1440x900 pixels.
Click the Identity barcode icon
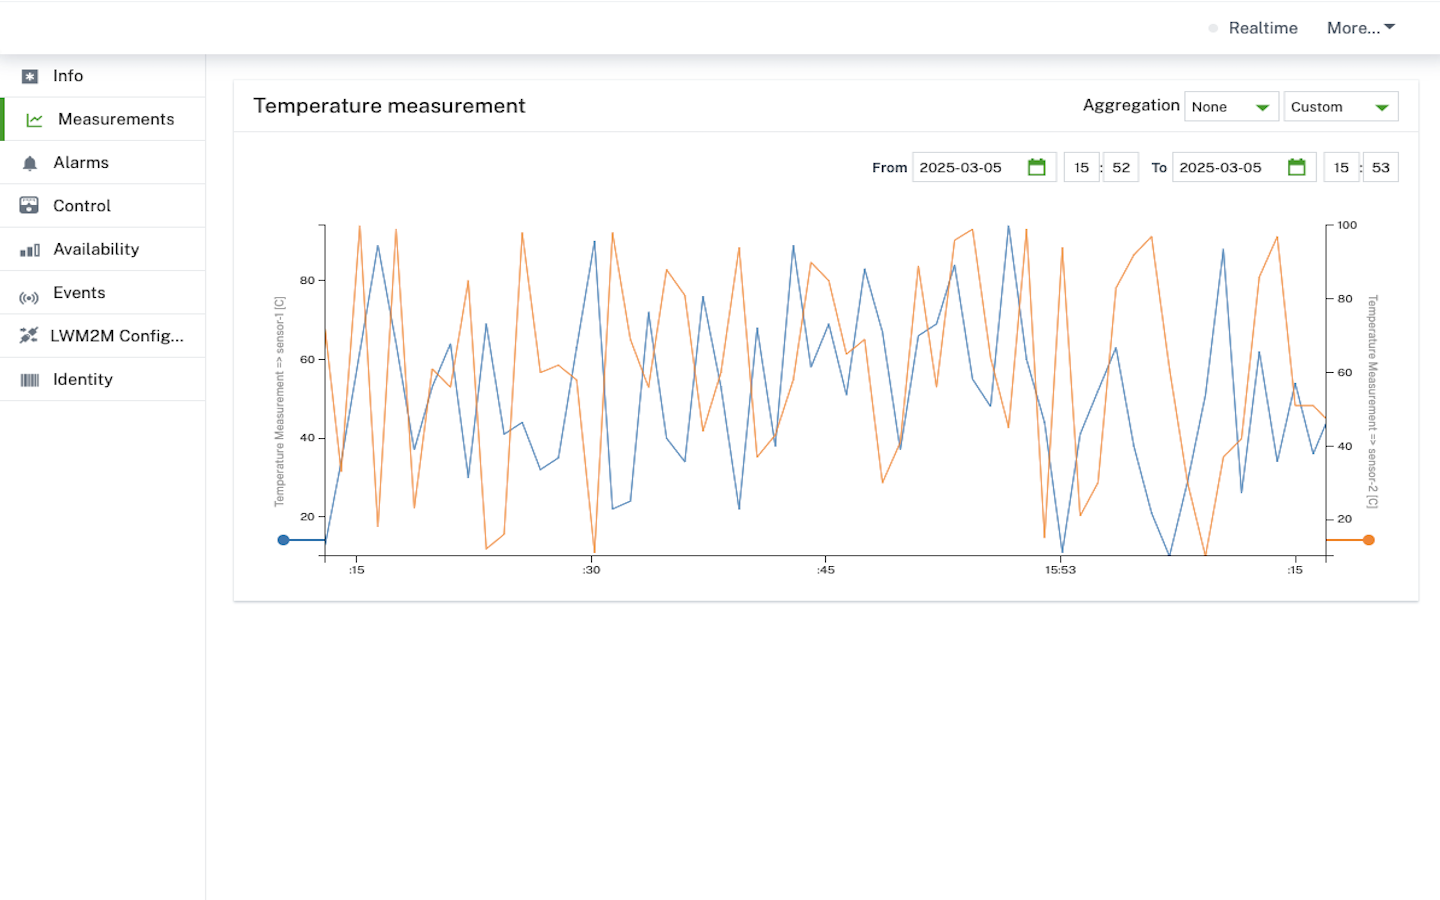point(30,380)
